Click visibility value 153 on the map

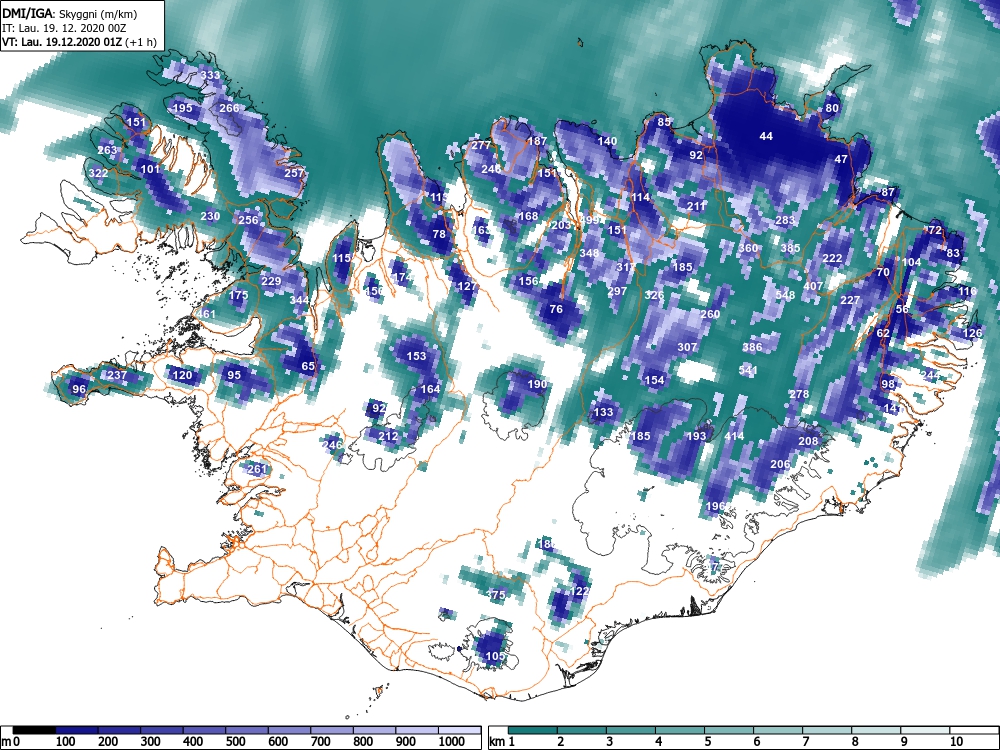tap(416, 355)
